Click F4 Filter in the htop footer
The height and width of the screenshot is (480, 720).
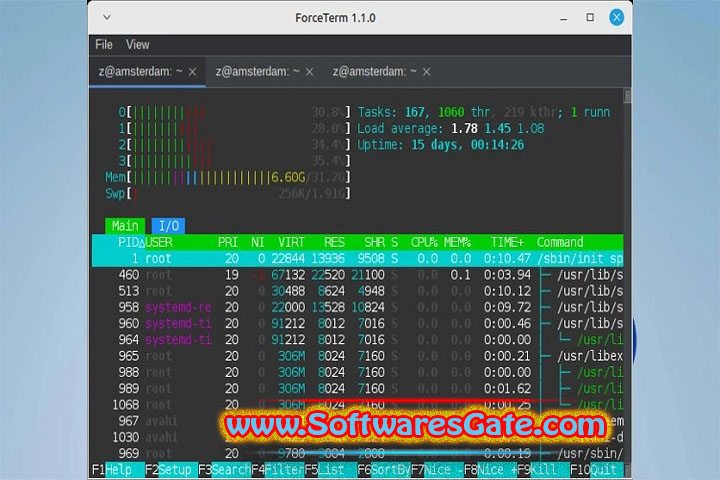pos(278,470)
